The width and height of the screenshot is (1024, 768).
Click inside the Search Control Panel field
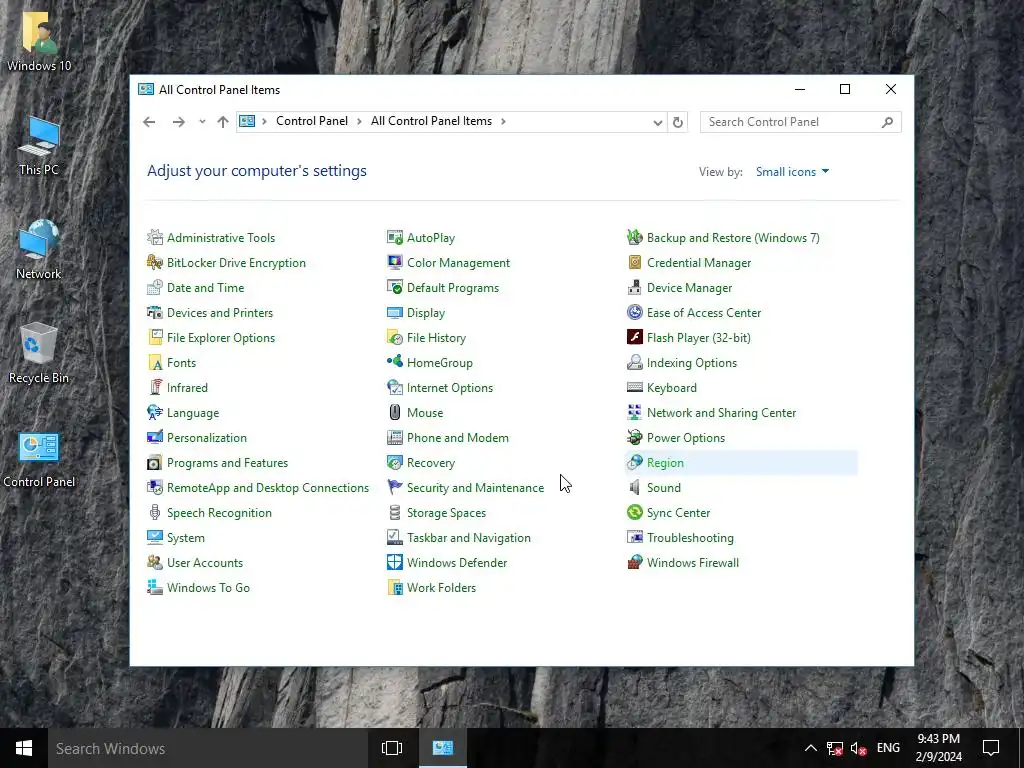coord(801,122)
